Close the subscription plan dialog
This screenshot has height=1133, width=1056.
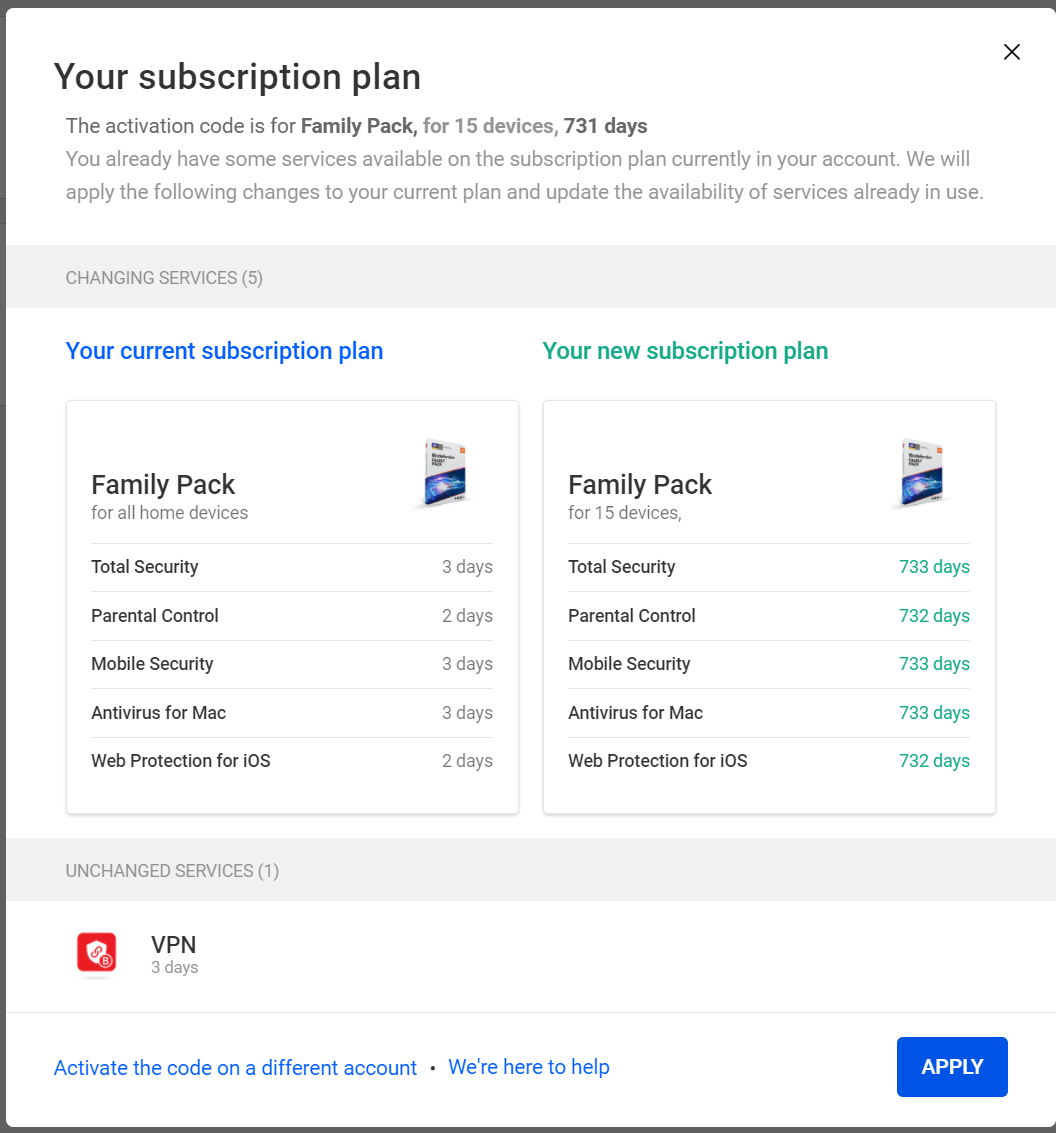[1012, 52]
